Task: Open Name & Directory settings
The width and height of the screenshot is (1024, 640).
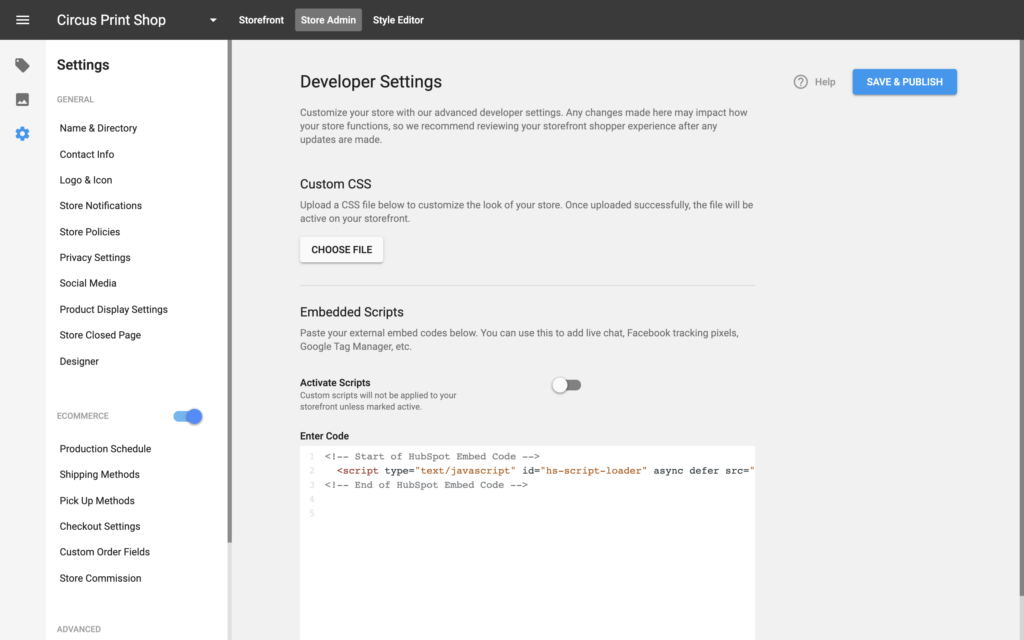Action: pos(98,128)
